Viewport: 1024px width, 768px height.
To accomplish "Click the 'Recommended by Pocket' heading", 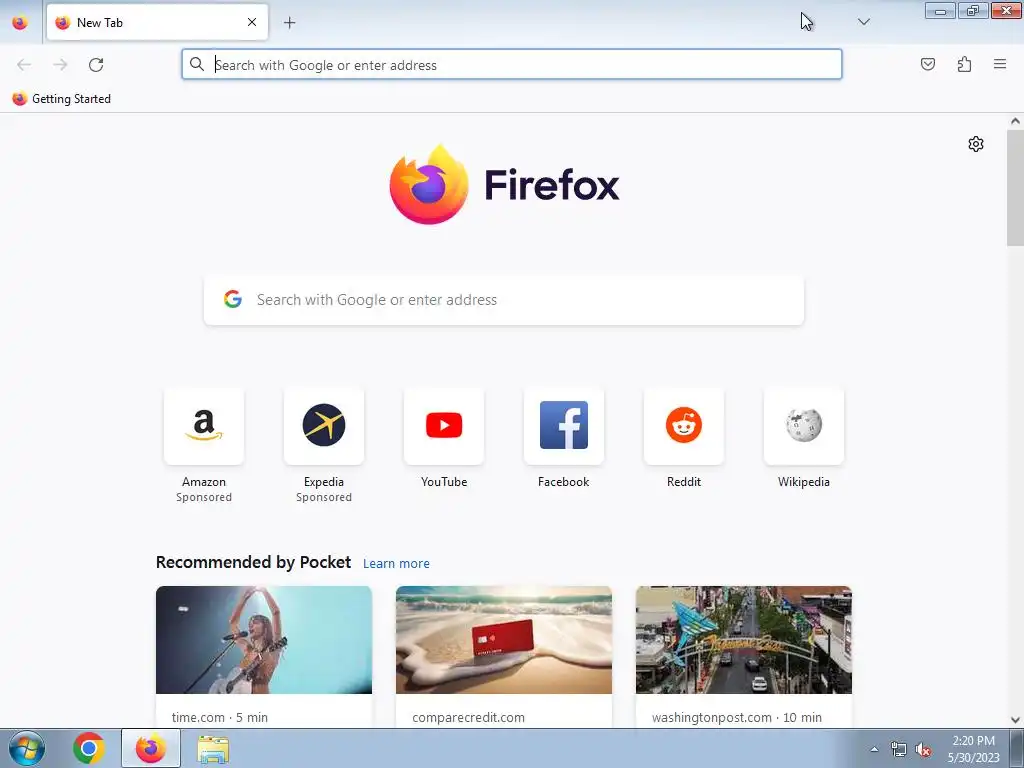I will point(253,562).
